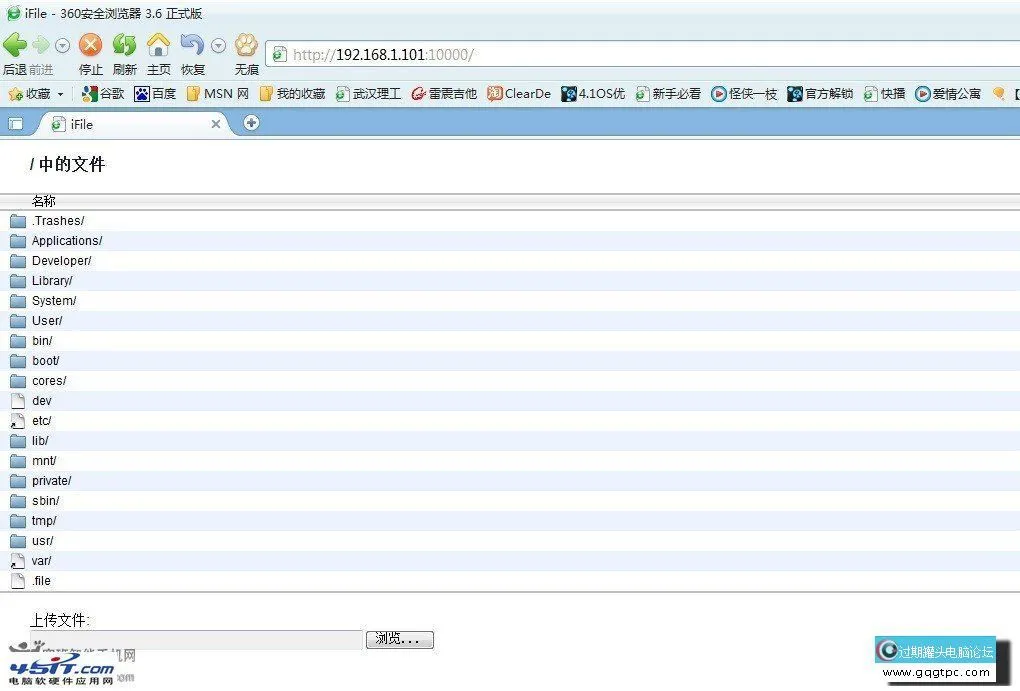Image resolution: width=1020 pixels, height=691 pixels.
Task: Expand the back/forward history dropdown arrow
Action: [63, 46]
